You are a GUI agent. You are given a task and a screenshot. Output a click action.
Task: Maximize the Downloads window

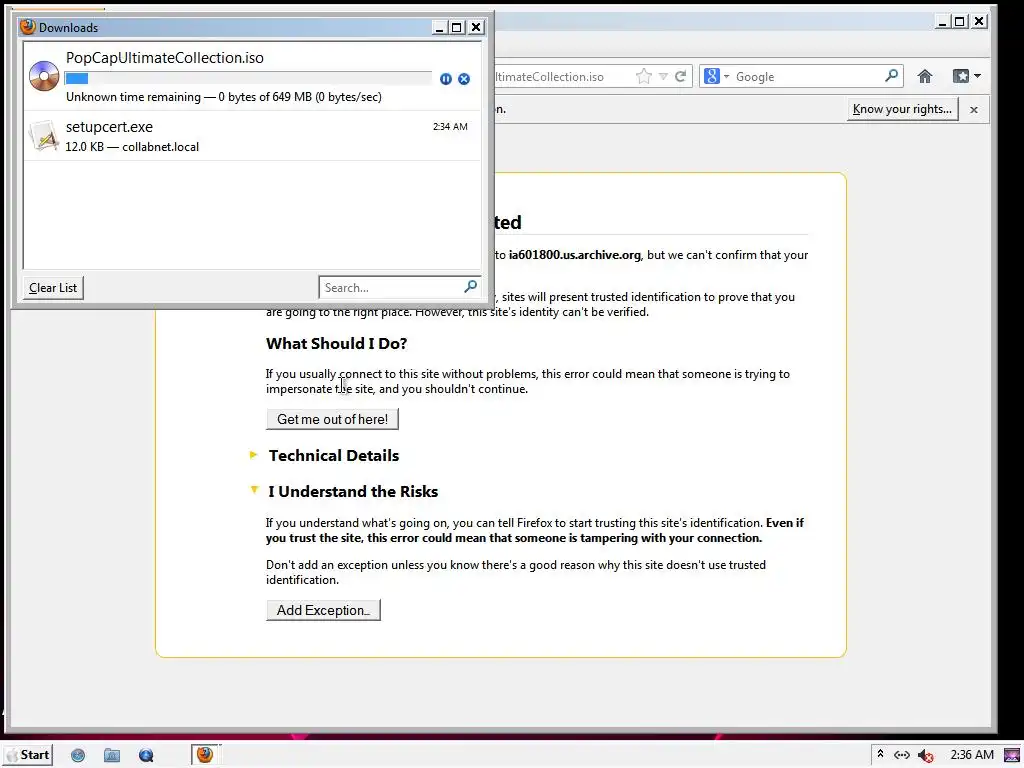pyautogui.click(x=457, y=27)
